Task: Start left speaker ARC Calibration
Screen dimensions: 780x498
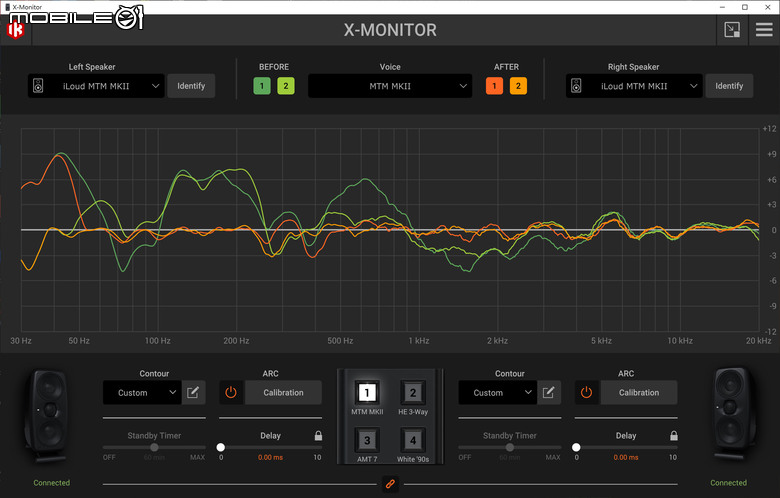Action: (x=284, y=393)
